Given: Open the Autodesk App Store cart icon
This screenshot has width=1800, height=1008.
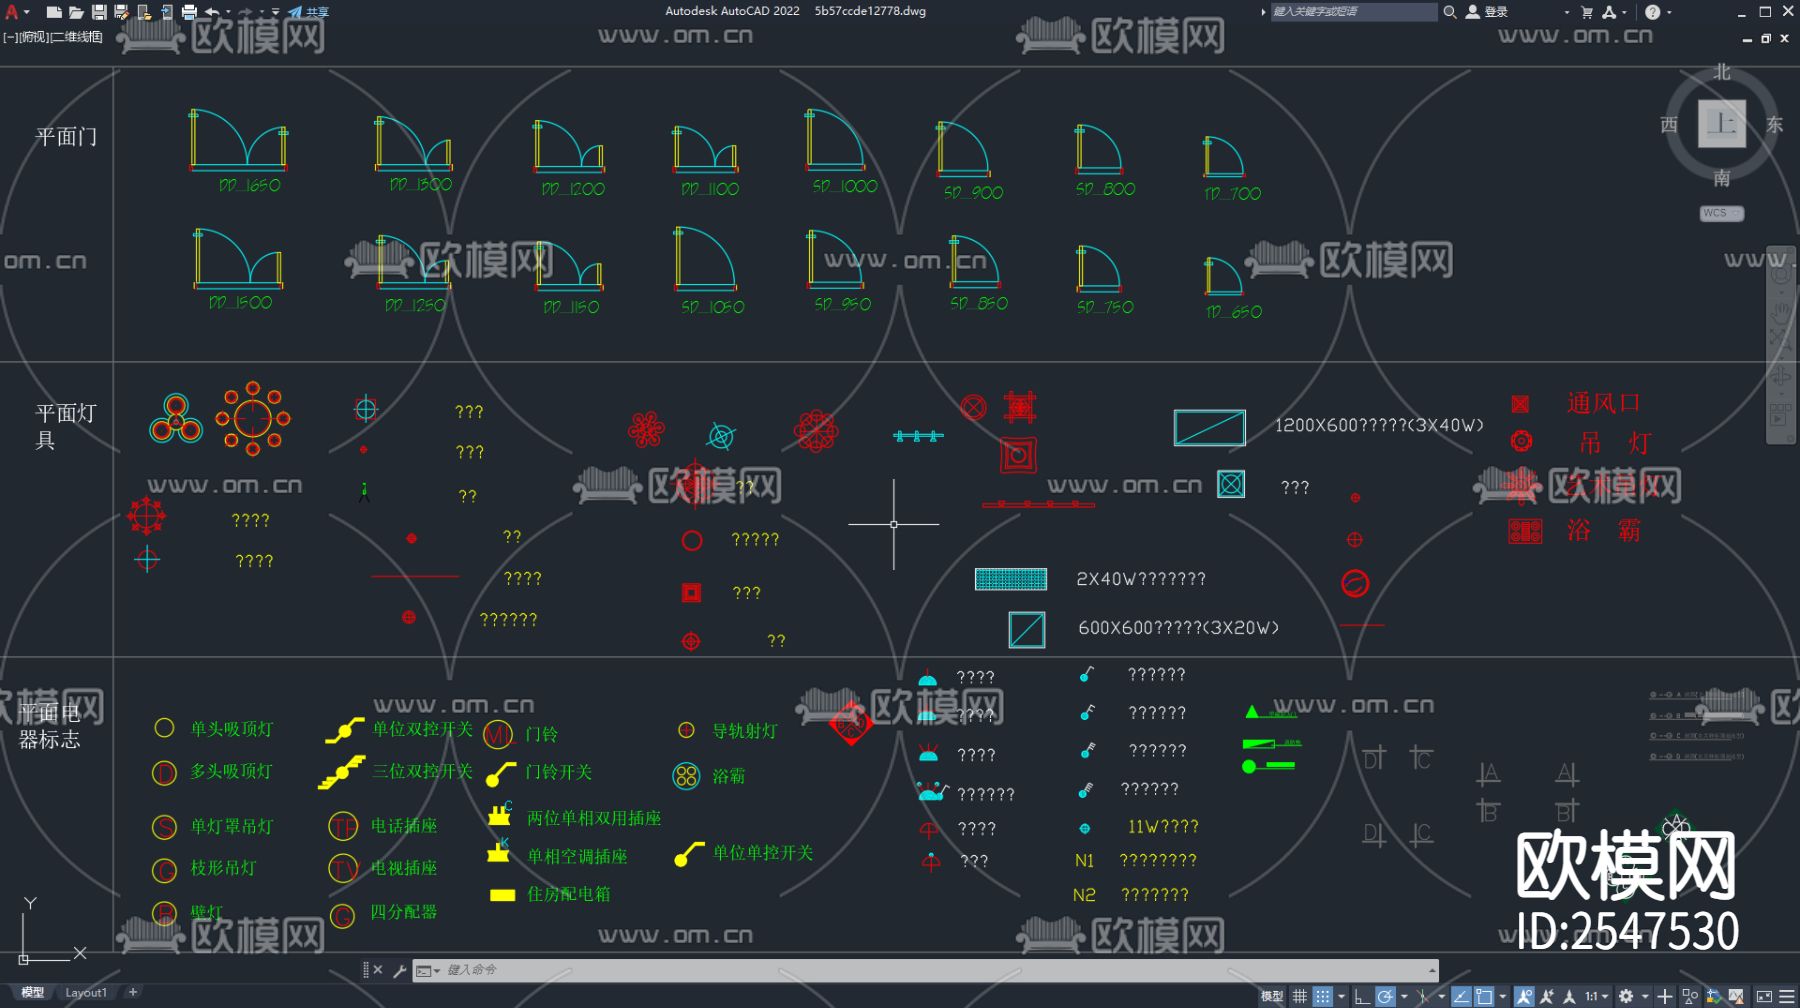Looking at the screenshot, I should click(x=1587, y=12).
